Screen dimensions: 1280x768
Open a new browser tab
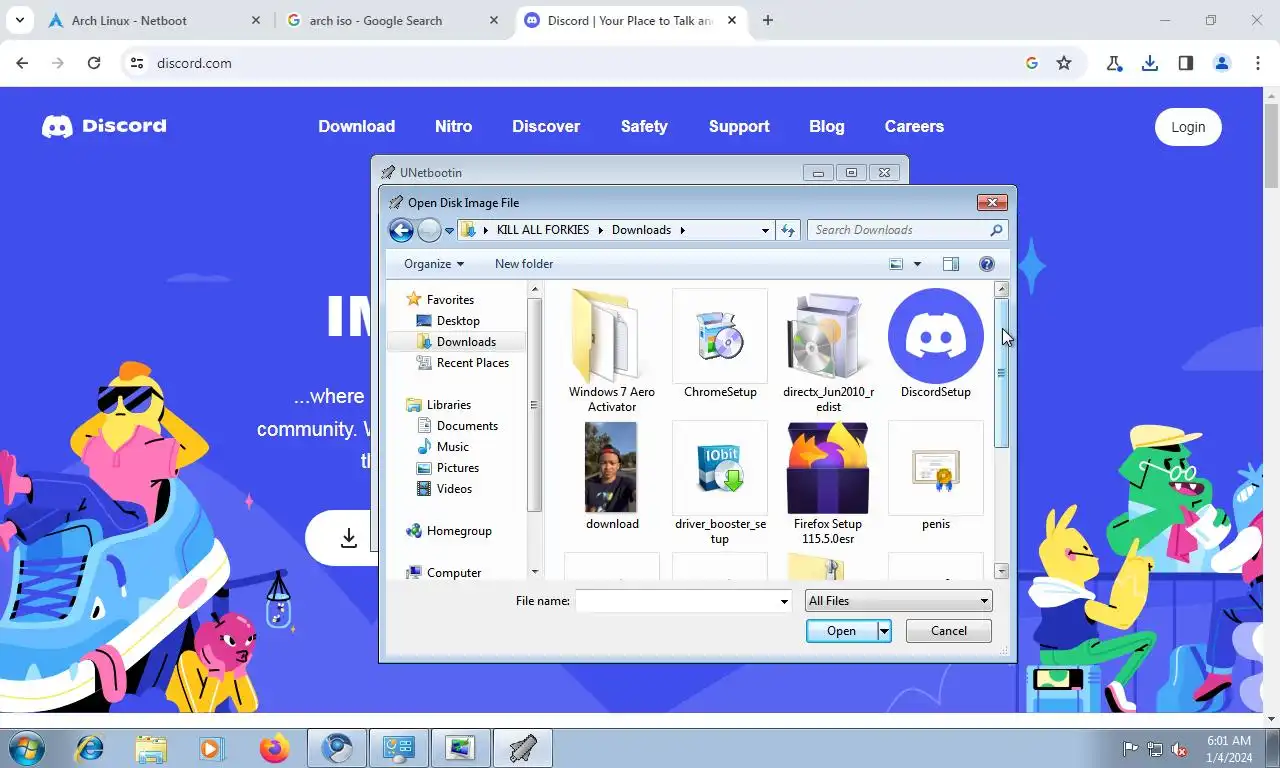(x=768, y=20)
